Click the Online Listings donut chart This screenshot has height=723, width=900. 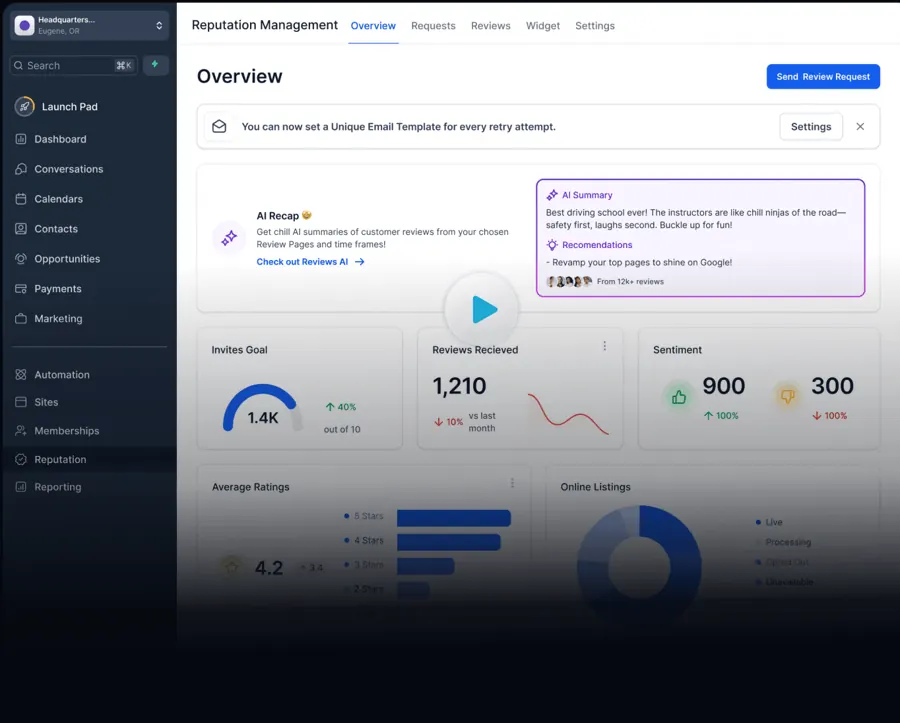point(639,566)
